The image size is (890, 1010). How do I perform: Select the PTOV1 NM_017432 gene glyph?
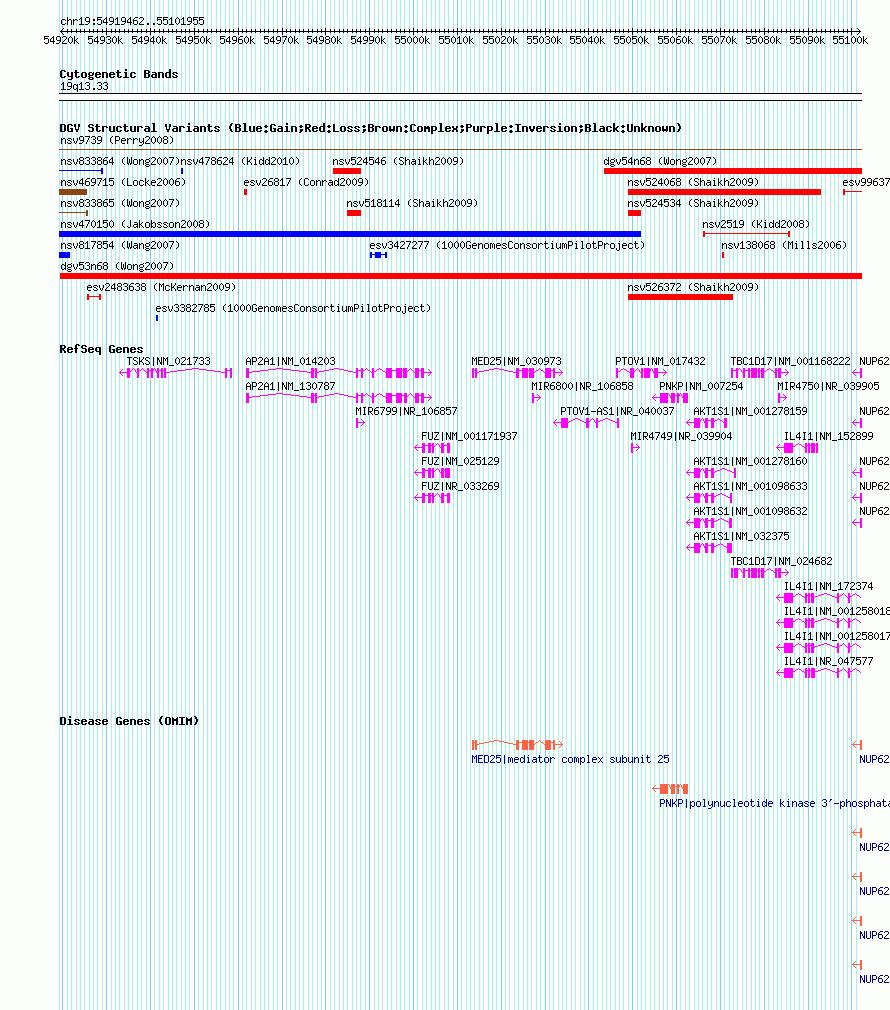pyautogui.click(x=641, y=373)
